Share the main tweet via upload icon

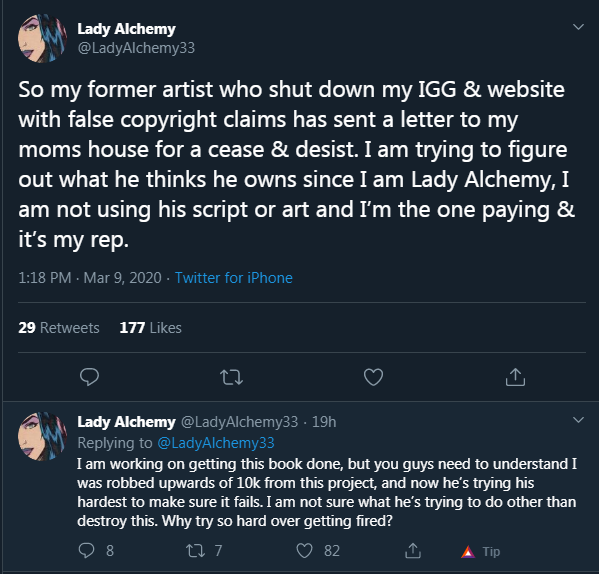(515, 377)
